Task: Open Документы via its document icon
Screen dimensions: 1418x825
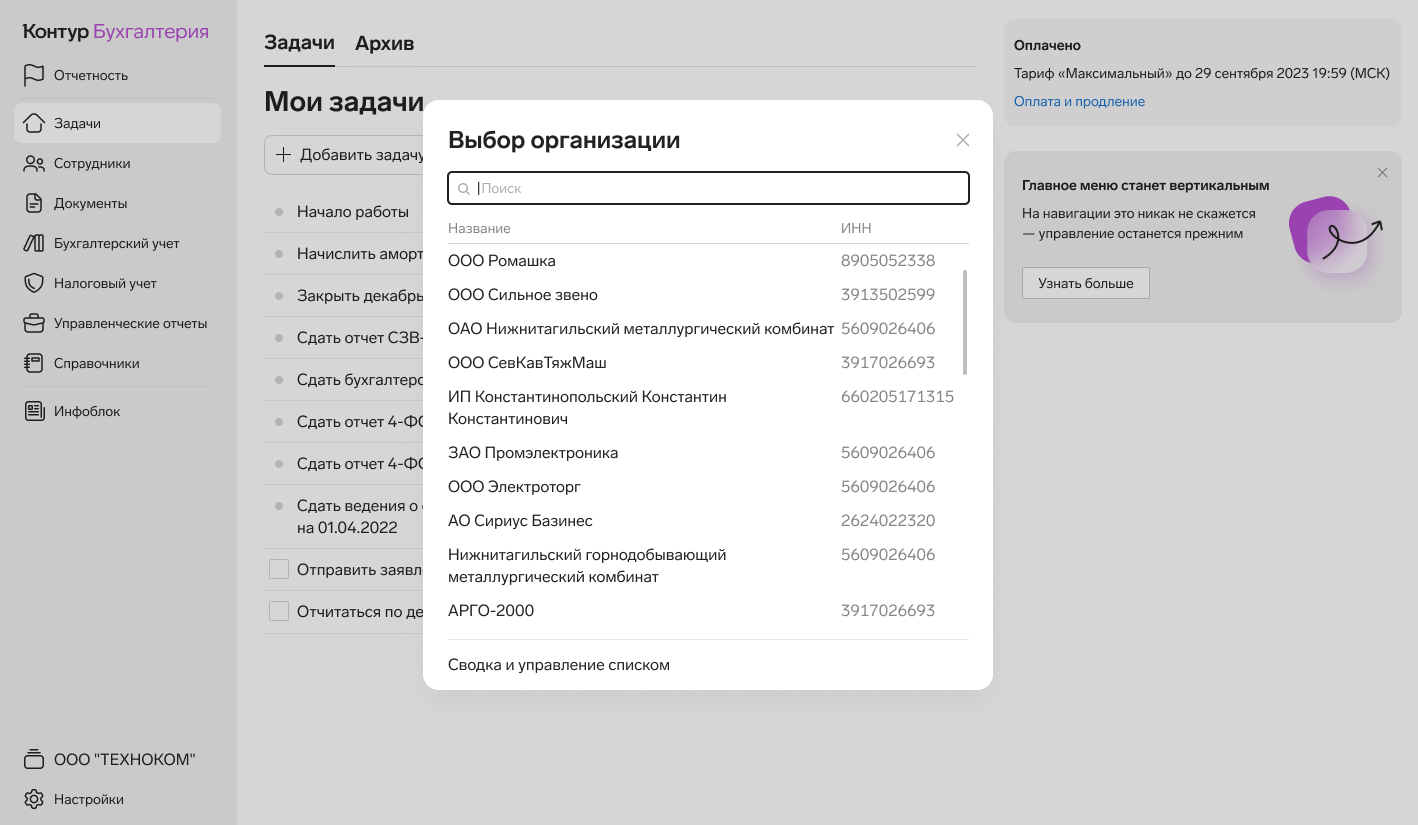Action: point(34,203)
